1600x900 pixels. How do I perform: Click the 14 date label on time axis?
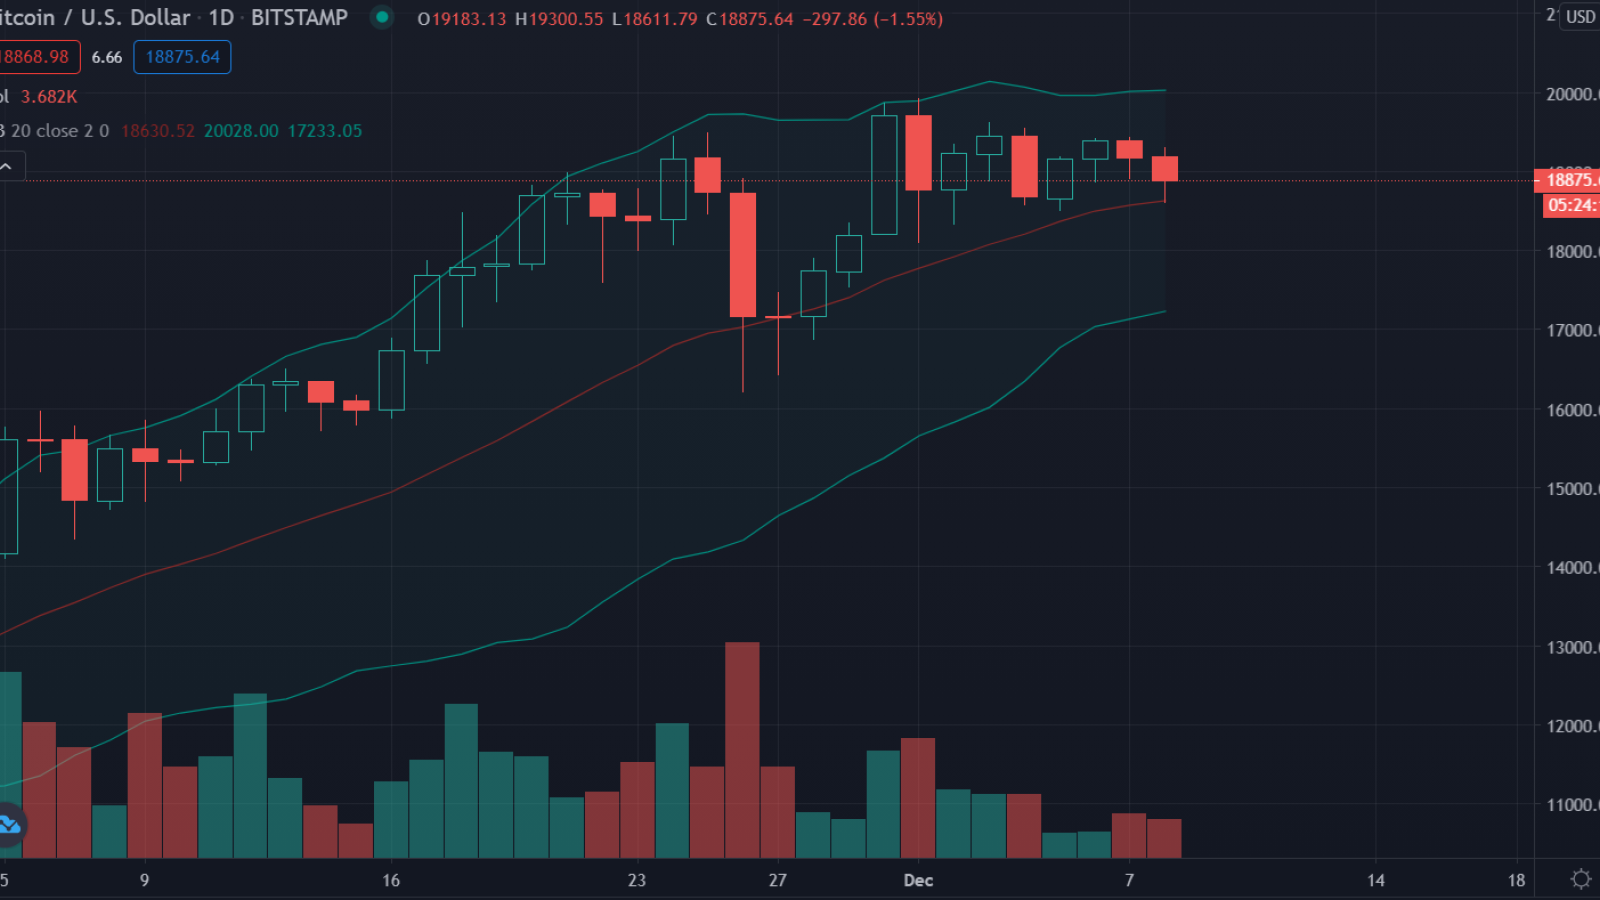click(x=1376, y=880)
